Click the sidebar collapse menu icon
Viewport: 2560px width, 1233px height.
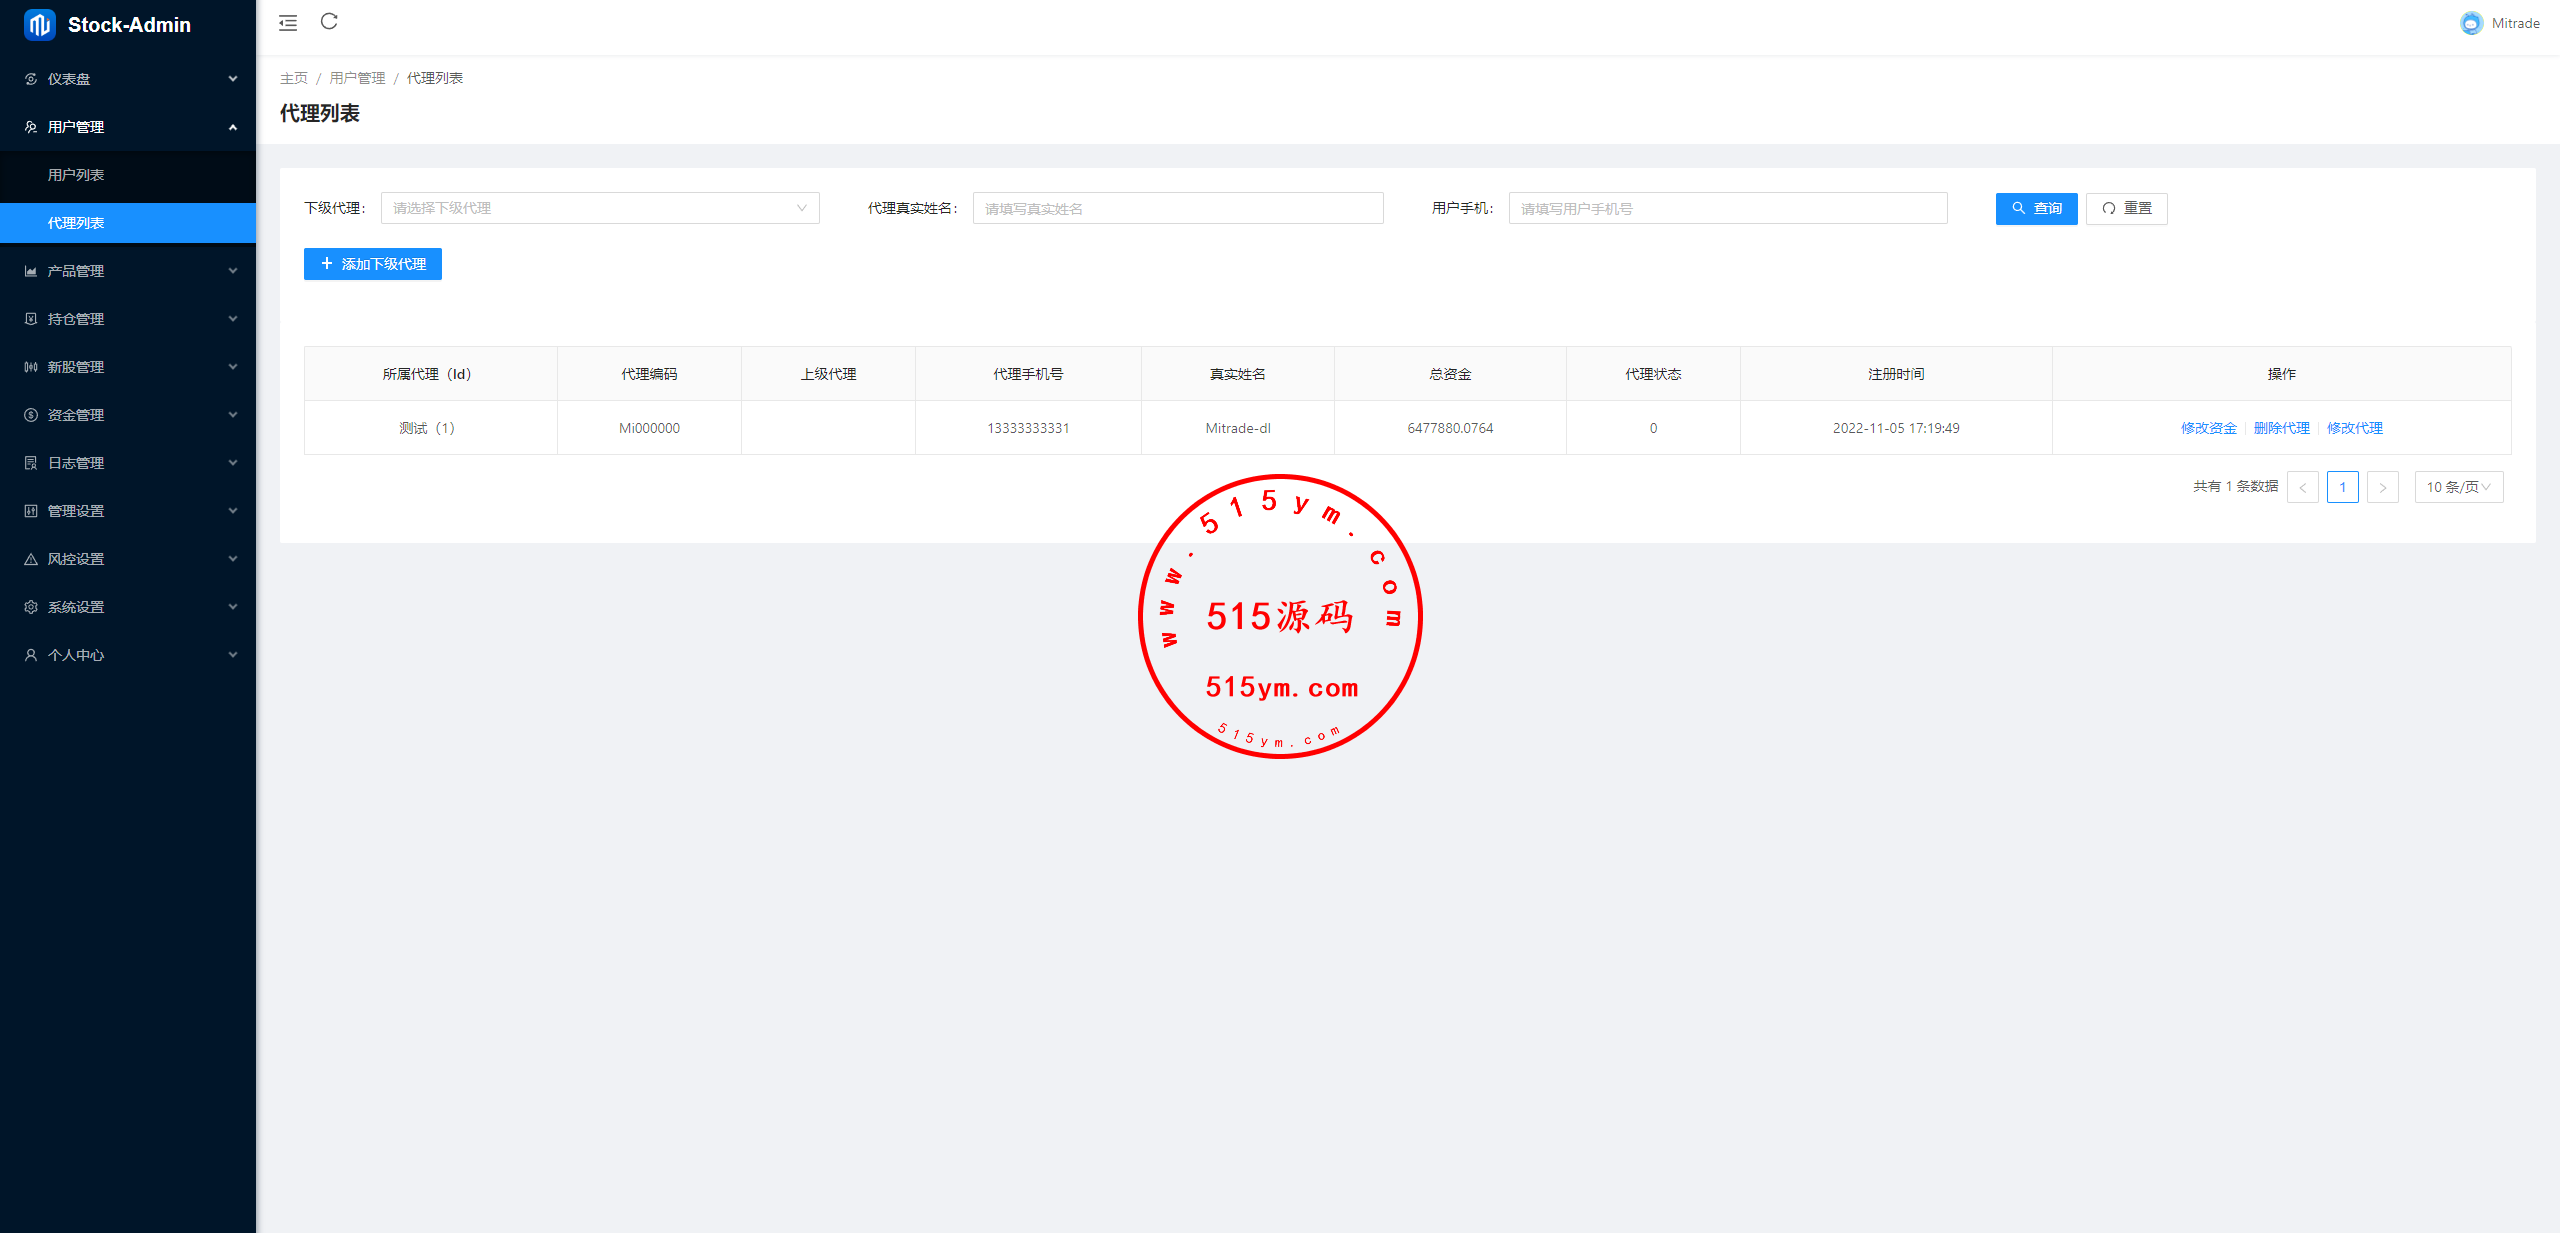[x=288, y=23]
